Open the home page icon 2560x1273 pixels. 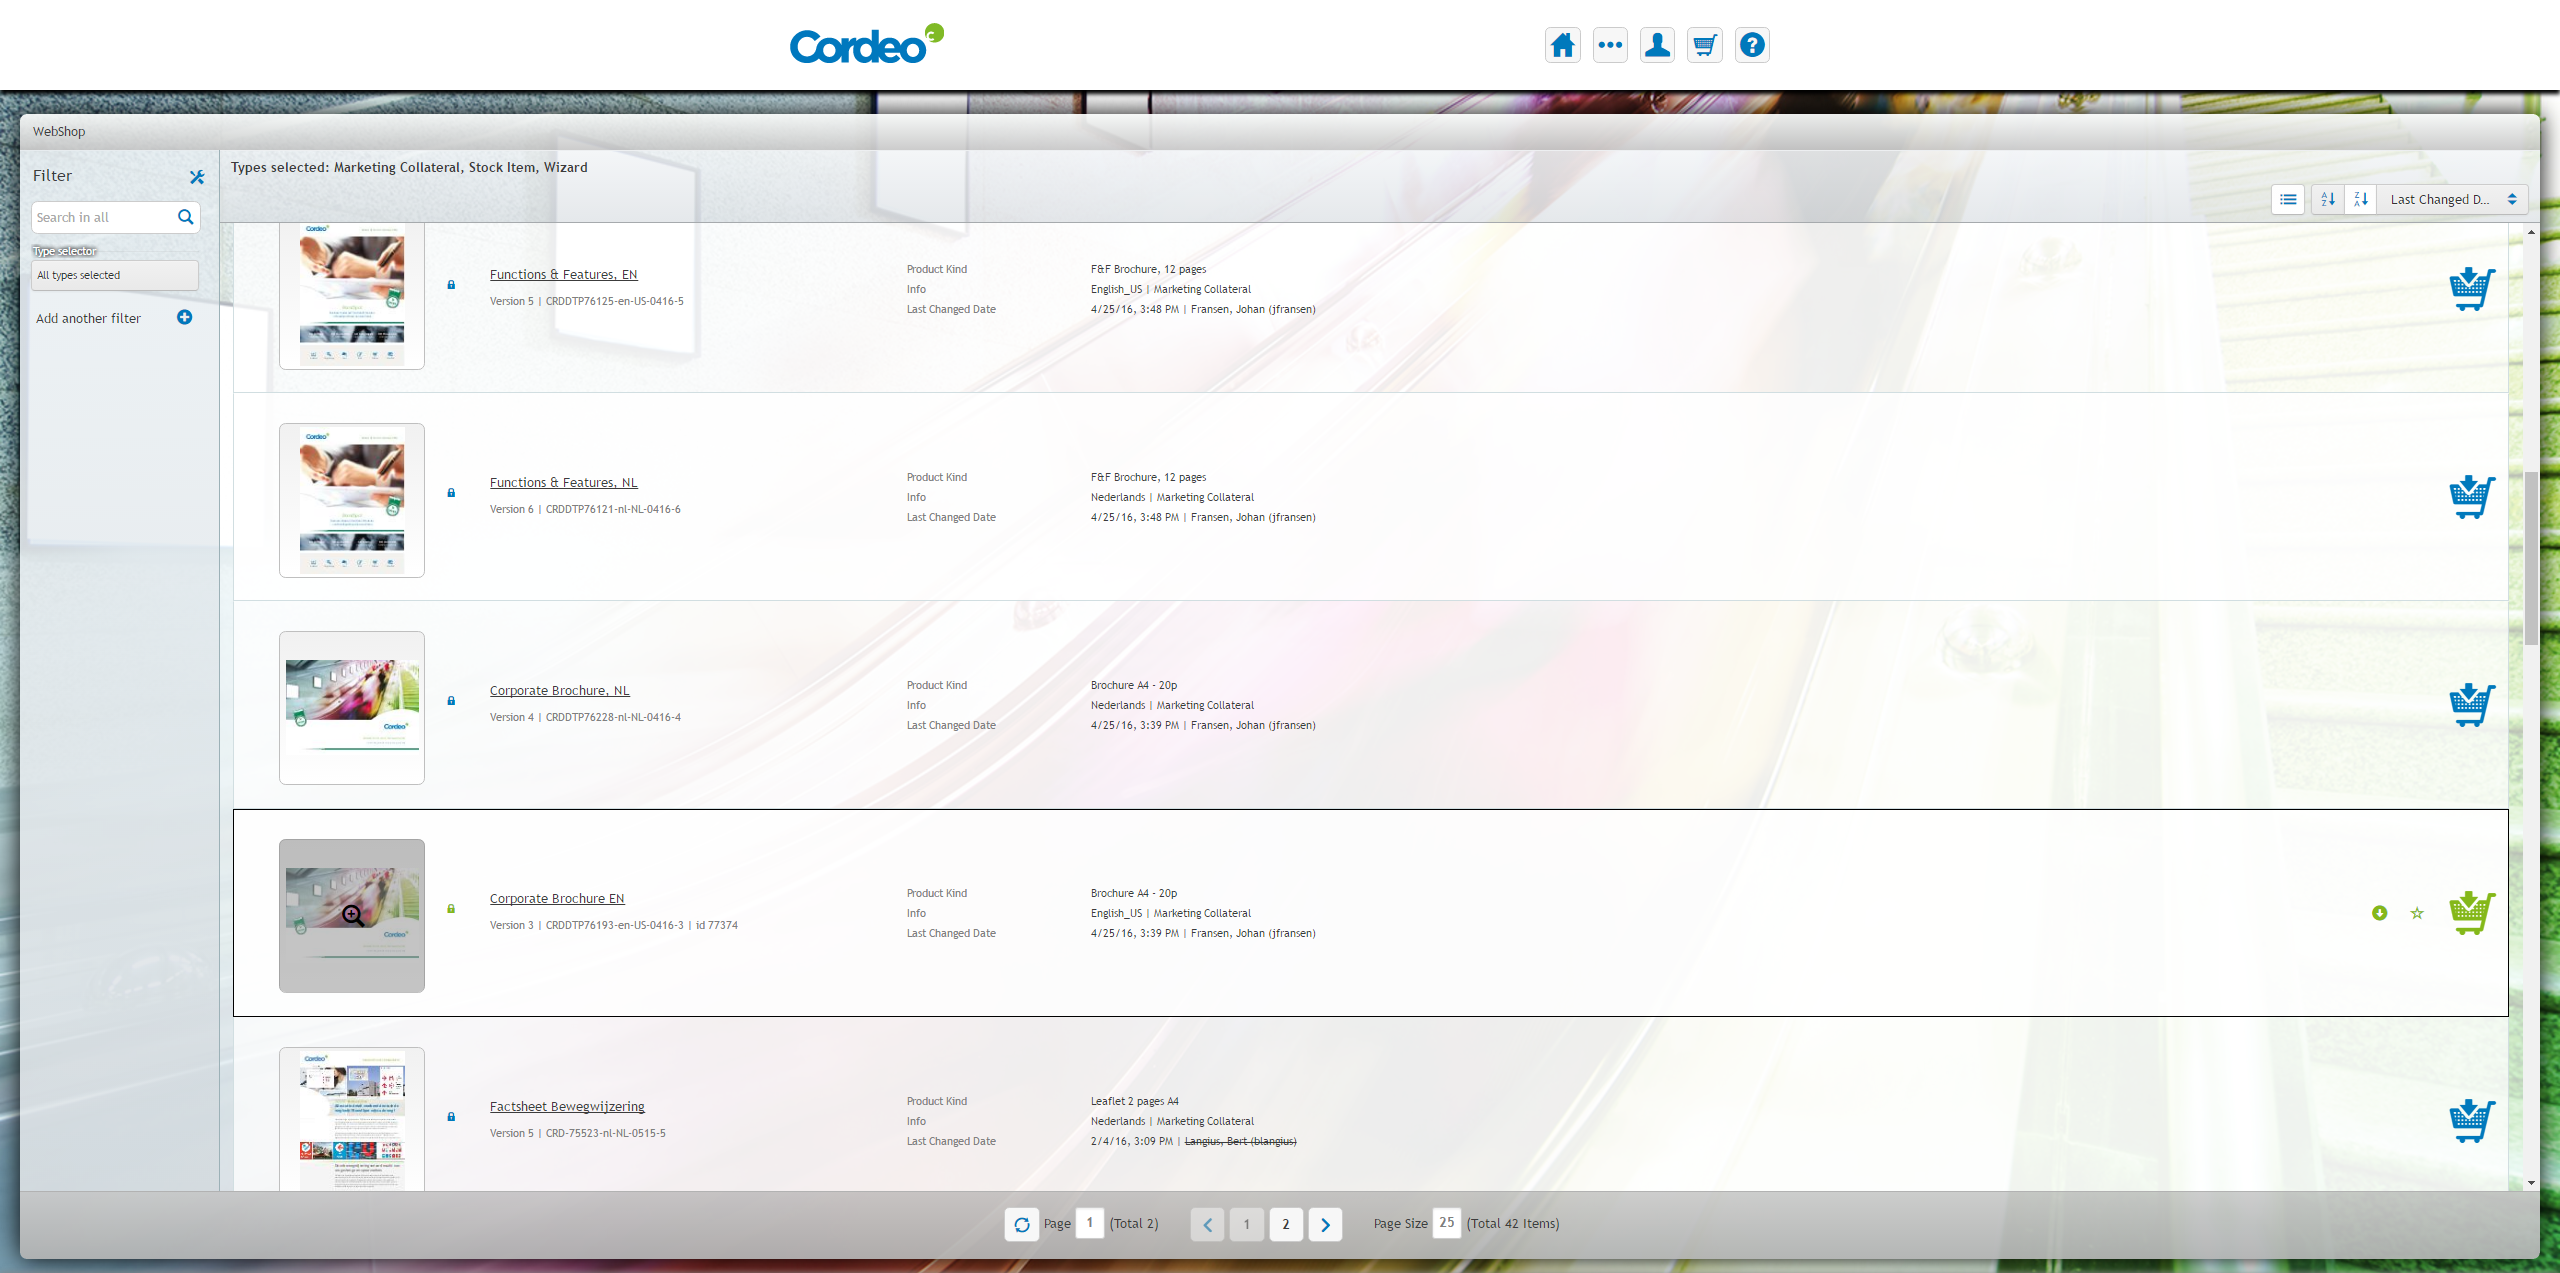click(1562, 45)
